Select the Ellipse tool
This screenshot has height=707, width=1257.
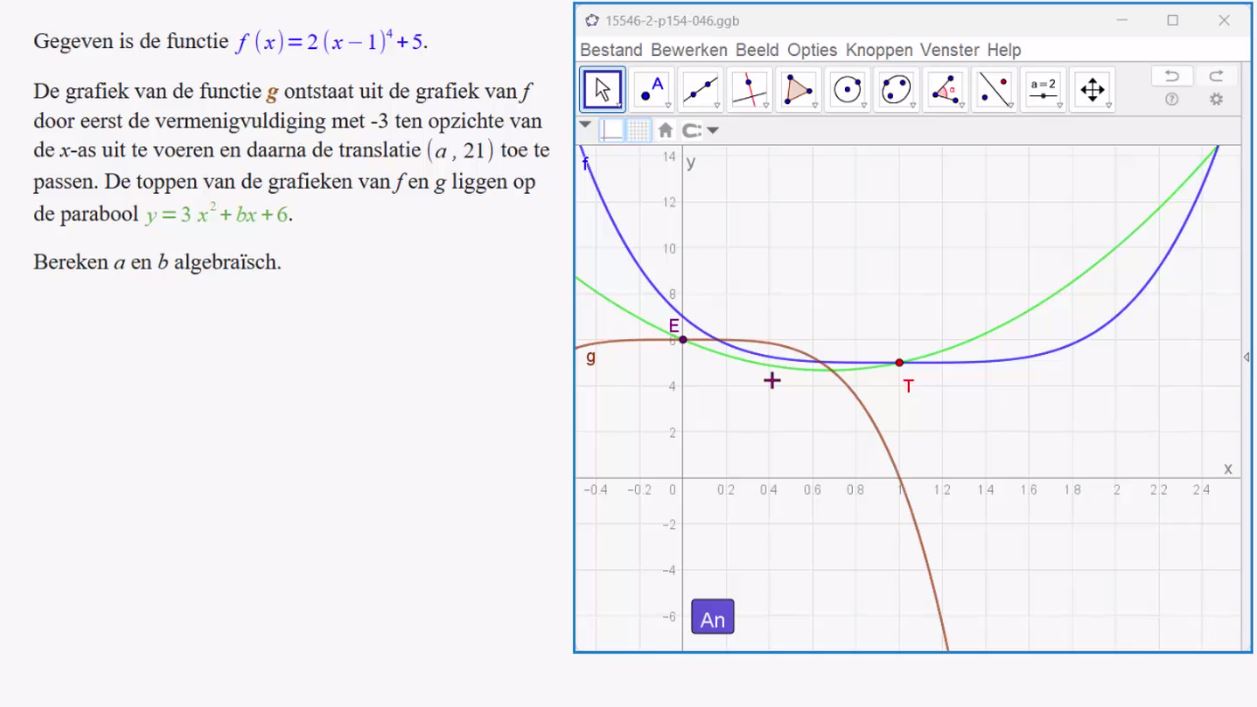coord(896,90)
